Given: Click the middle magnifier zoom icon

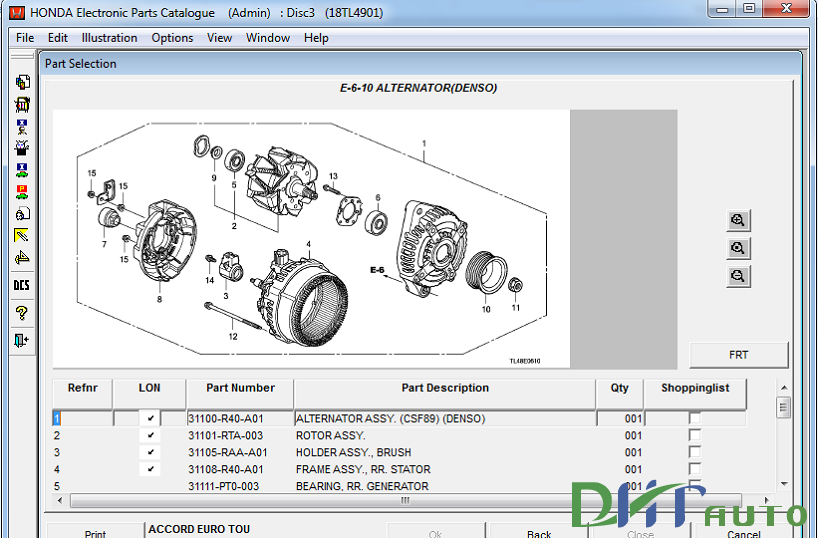Looking at the screenshot, I should click(x=738, y=248).
